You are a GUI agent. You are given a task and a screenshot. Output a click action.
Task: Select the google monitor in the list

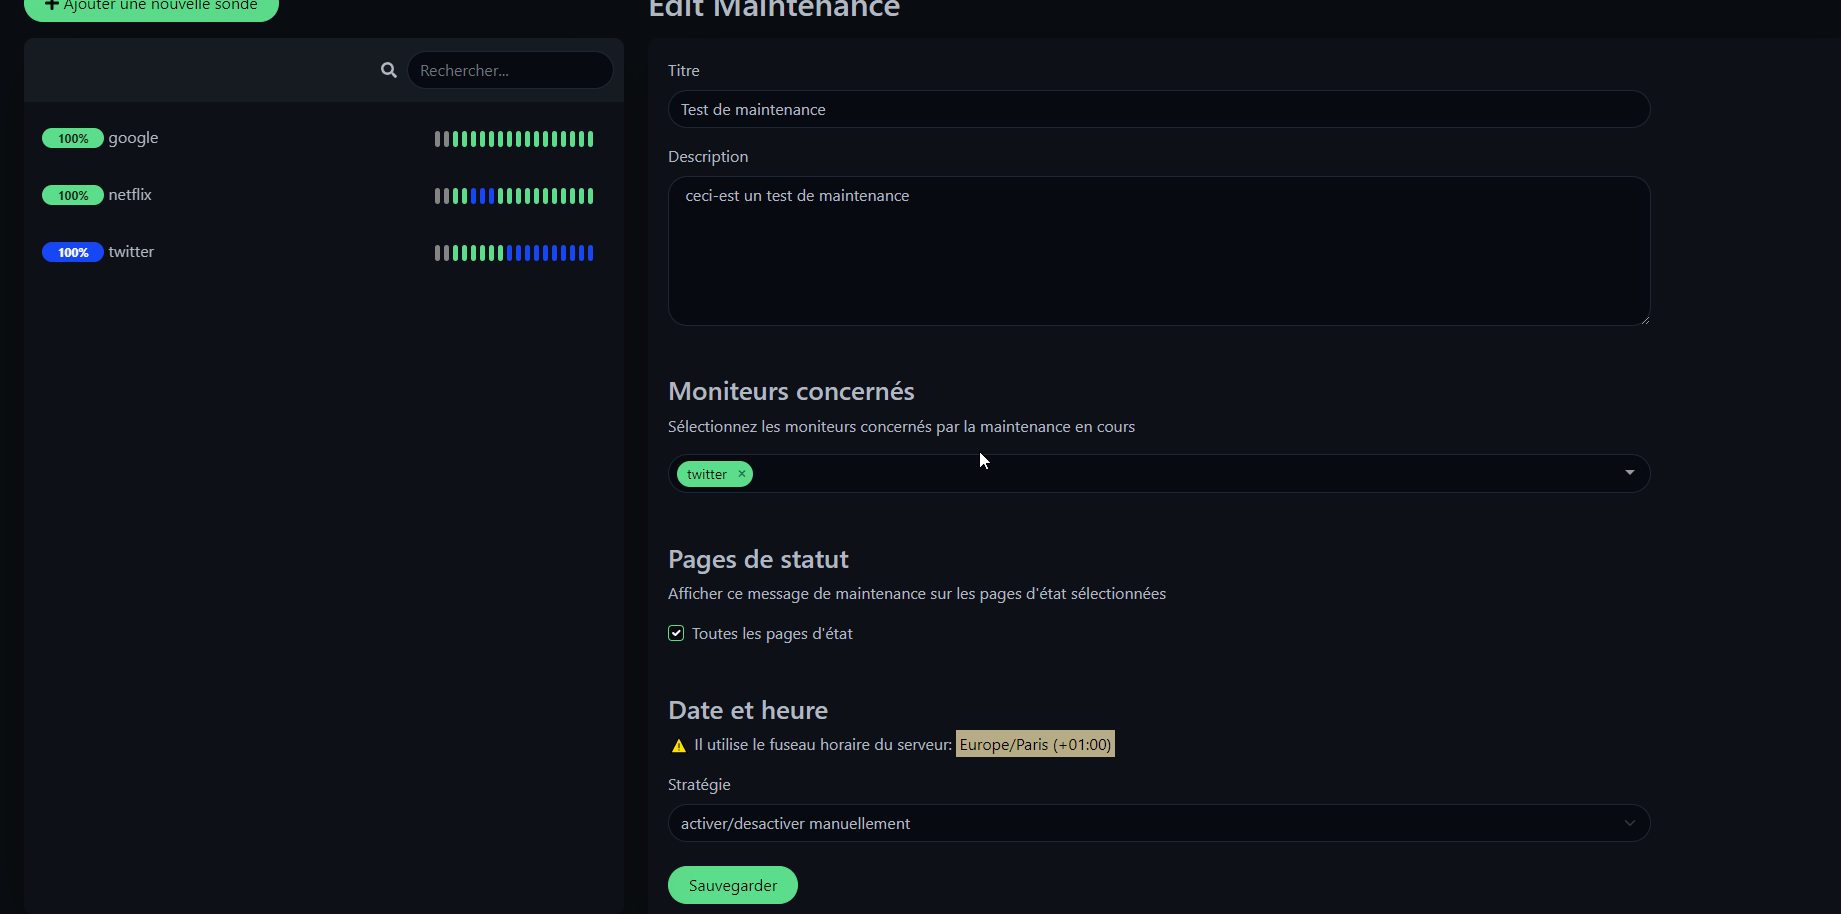tap(323, 138)
